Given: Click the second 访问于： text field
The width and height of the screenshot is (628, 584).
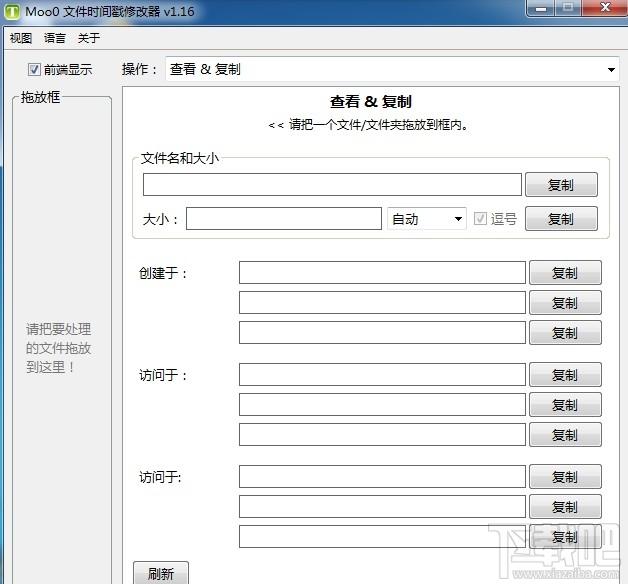Looking at the screenshot, I should point(382,405).
